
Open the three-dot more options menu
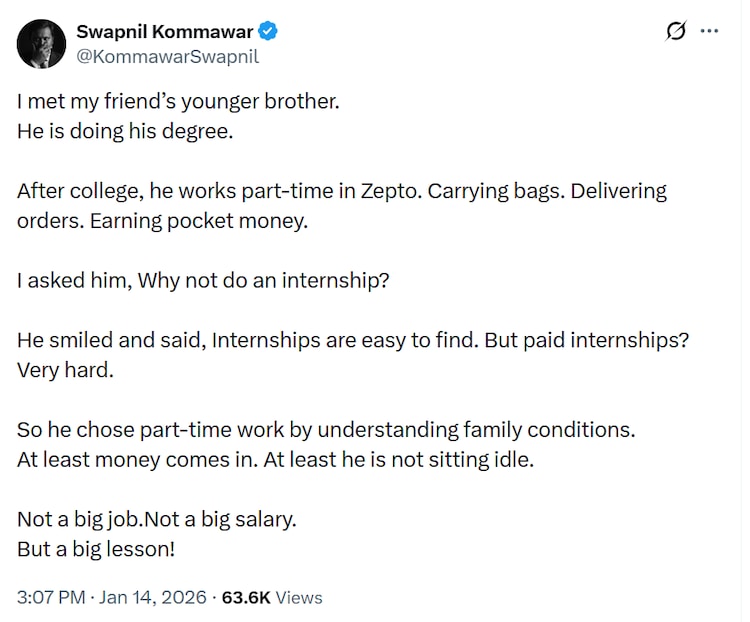[710, 31]
